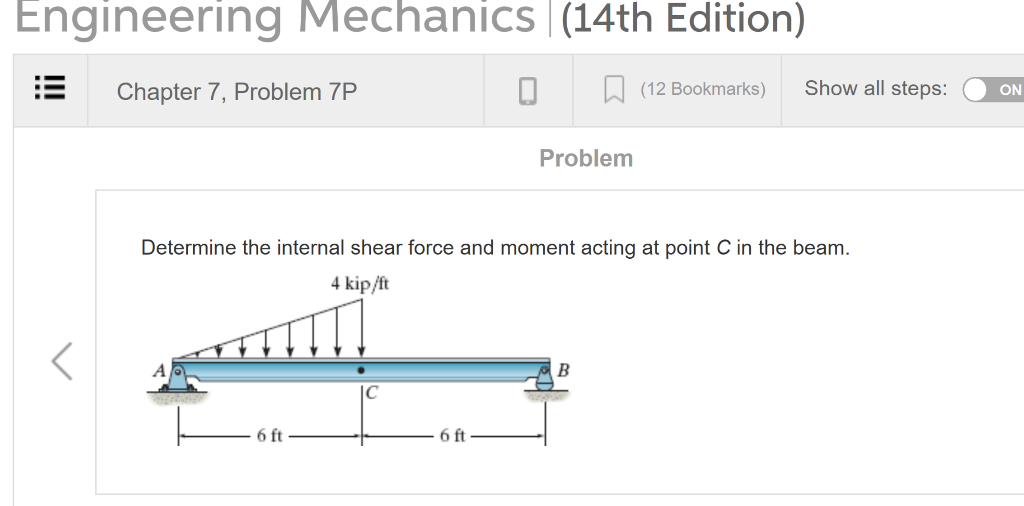Select the 'Problem' section heading
The height and width of the screenshot is (506, 1024).
coord(586,158)
